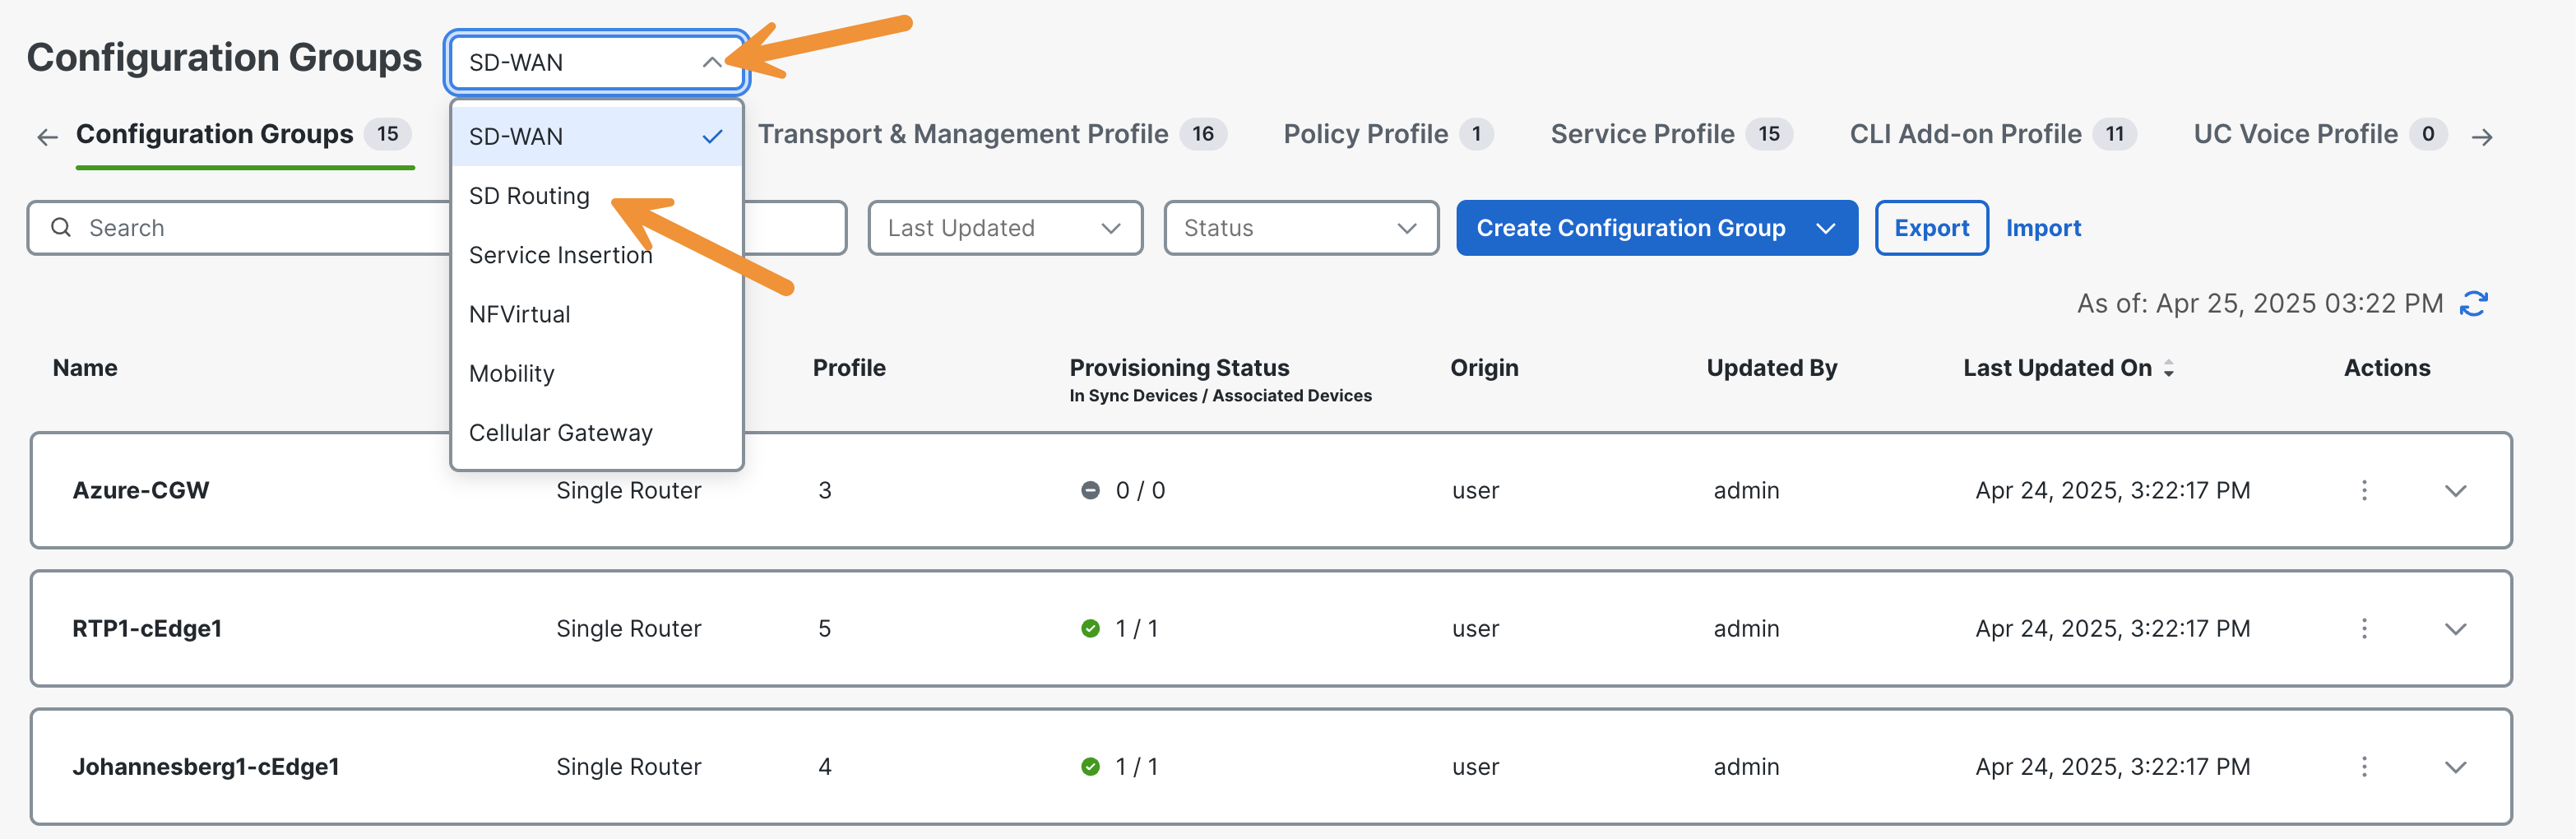
Task: Click the Last Updated On column header
Action: tap(2057, 368)
